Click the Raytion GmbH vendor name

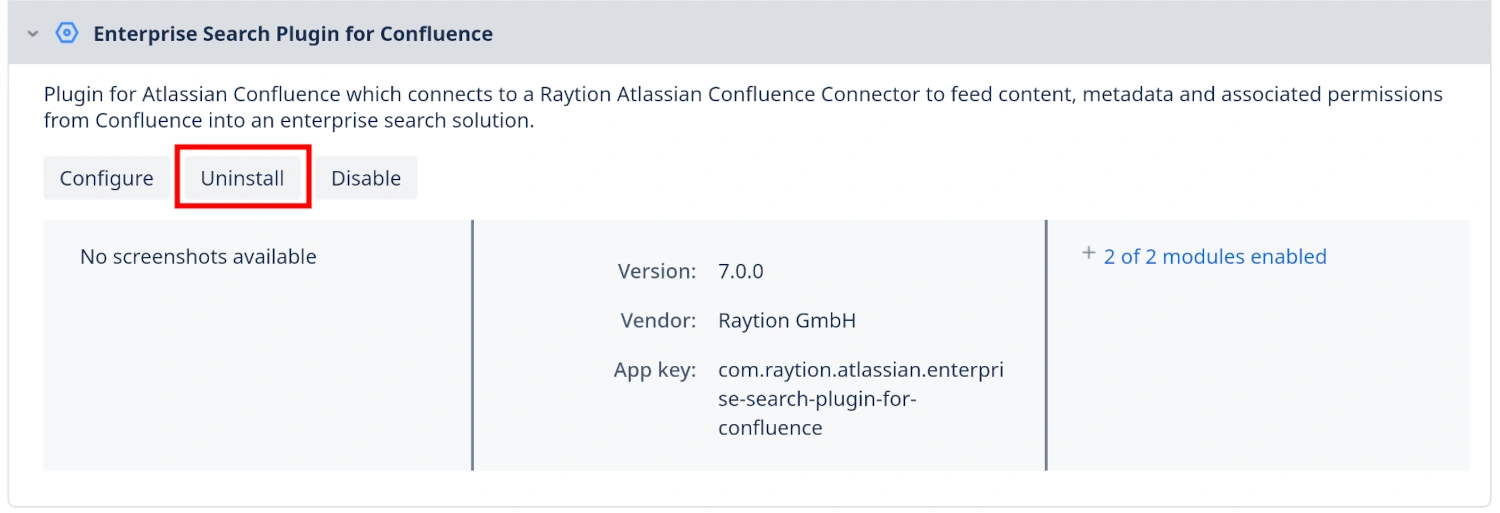pos(787,321)
